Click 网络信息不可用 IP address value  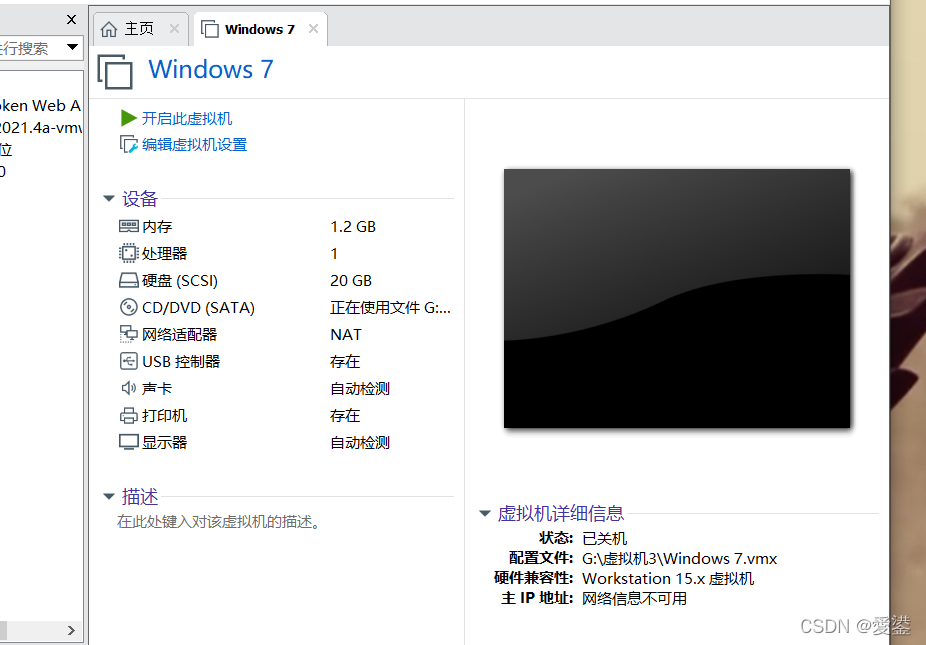(634, 598)
